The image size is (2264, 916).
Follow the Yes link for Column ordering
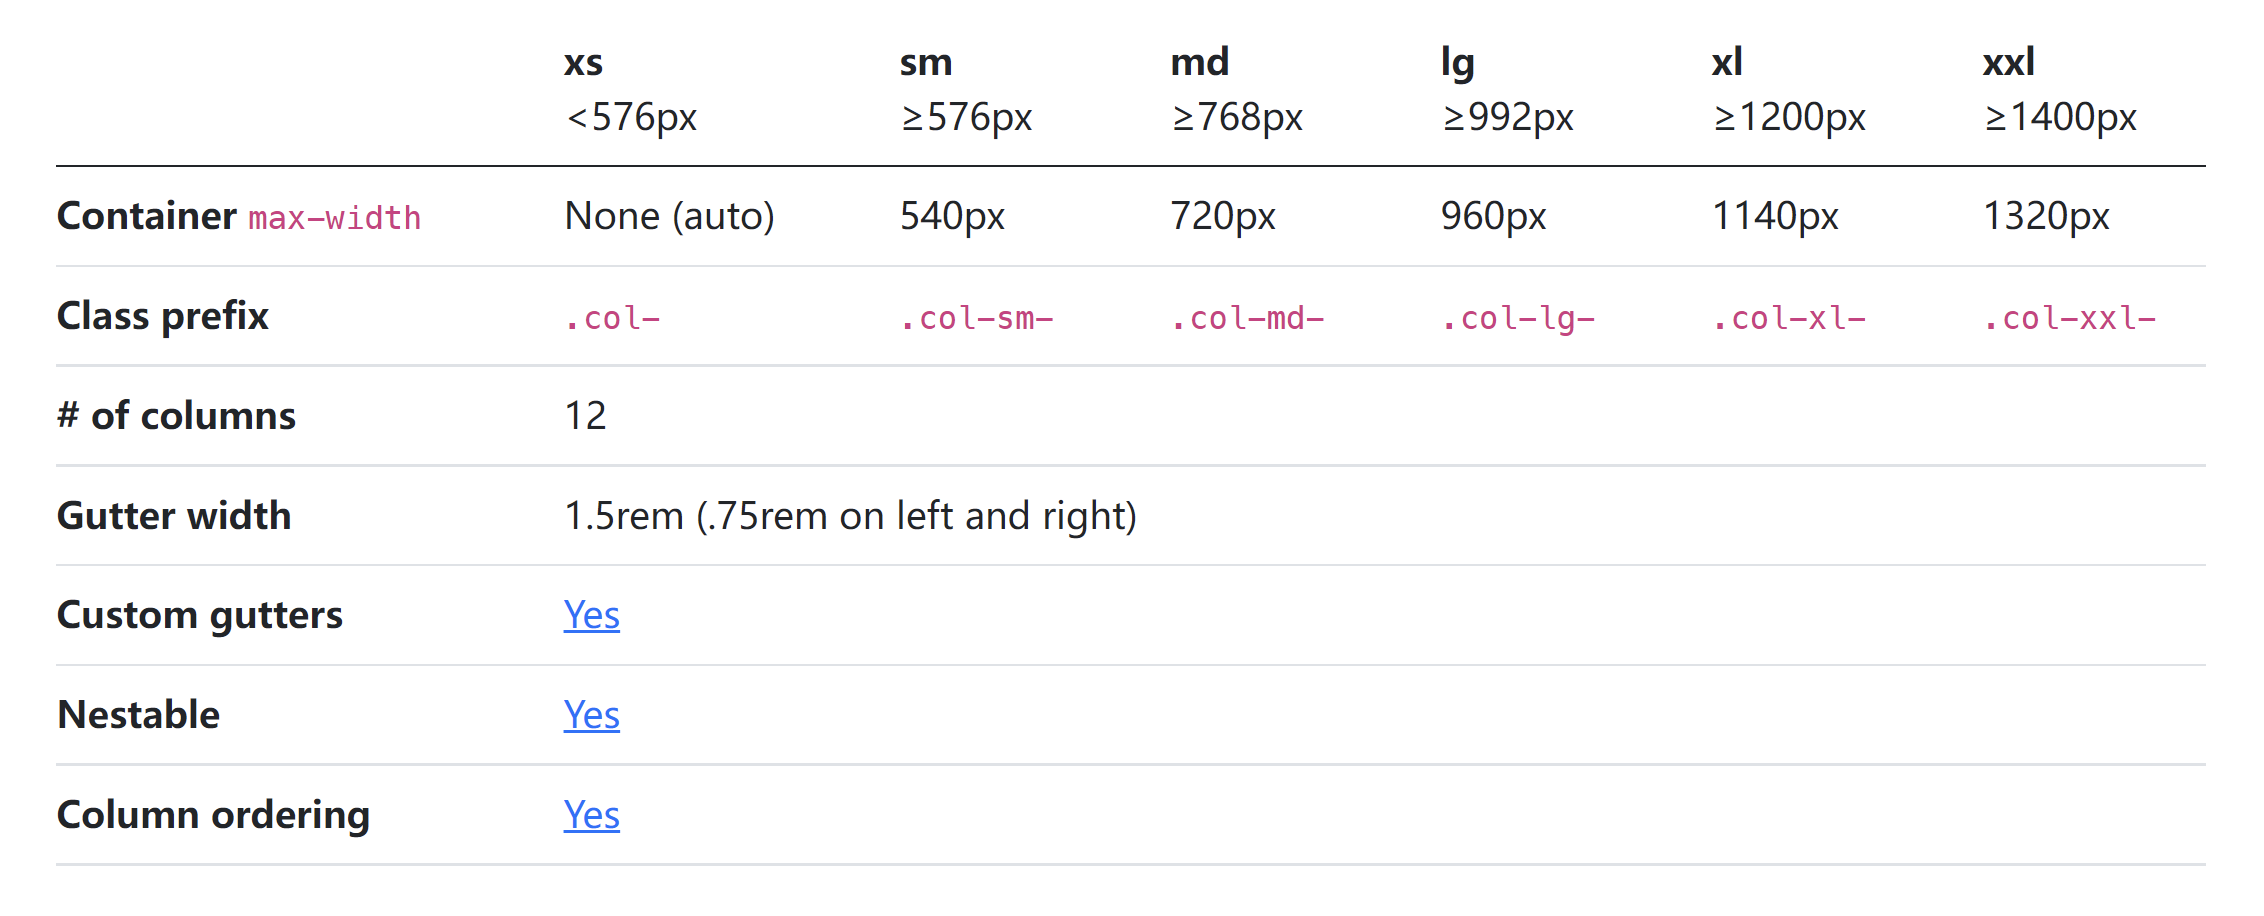point(591,815)
